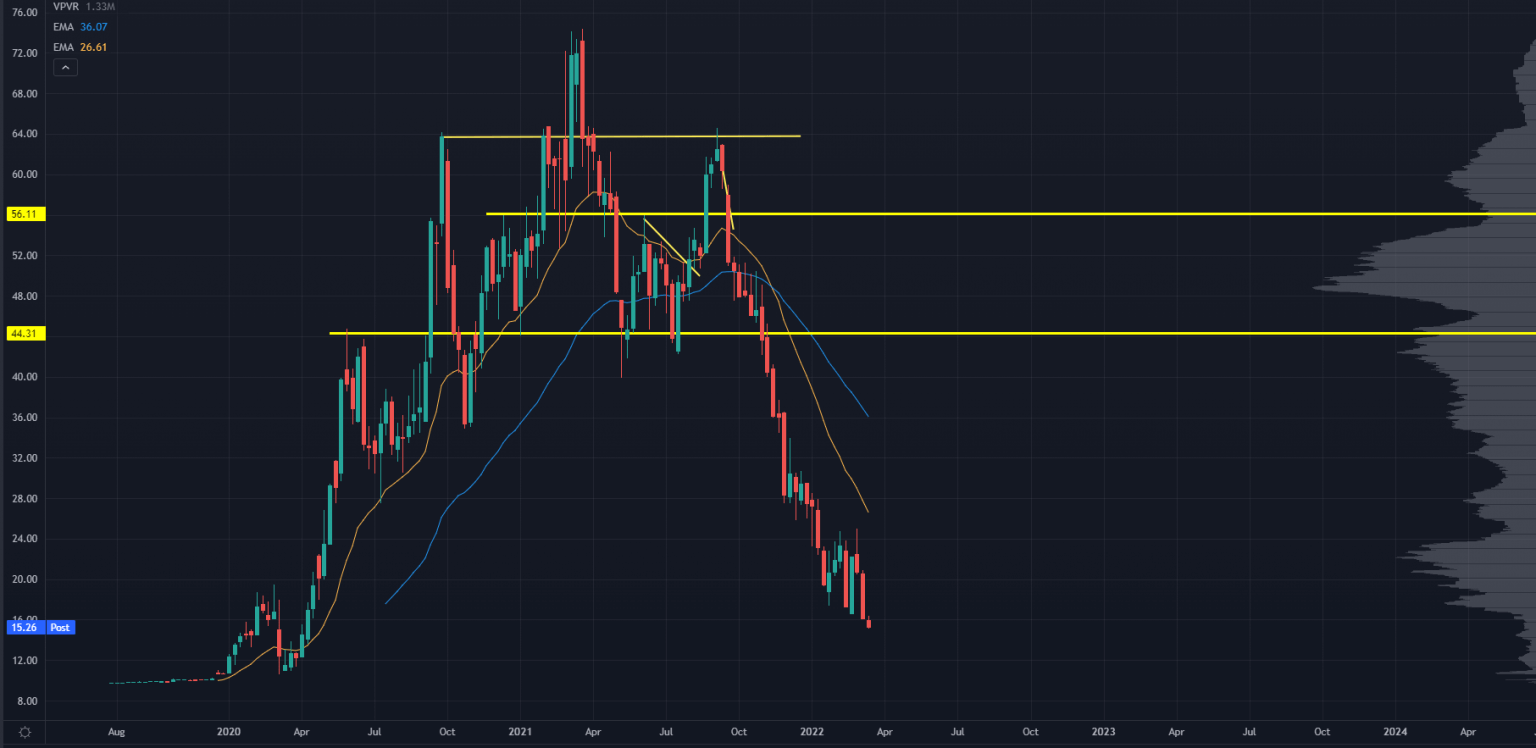Select the thin trend line near 64.00
The image size is (1536, 748).
tap(620, 136)
